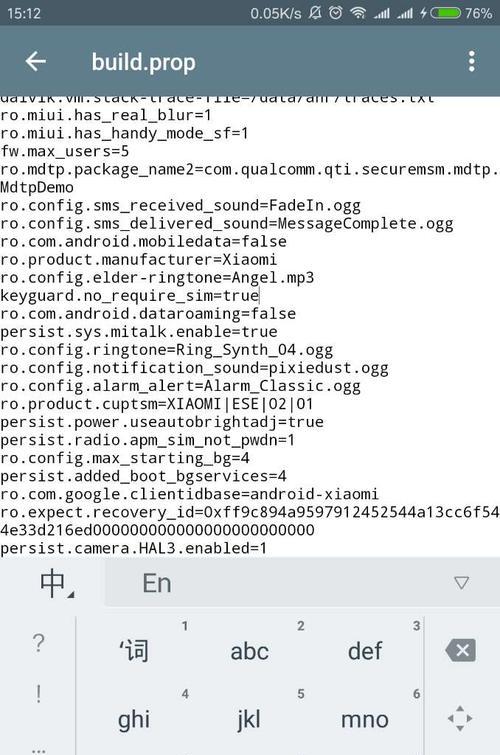Screen dimensions: 500x755
Task: Tap the muted bell status icon
Action: pos(315,13)
